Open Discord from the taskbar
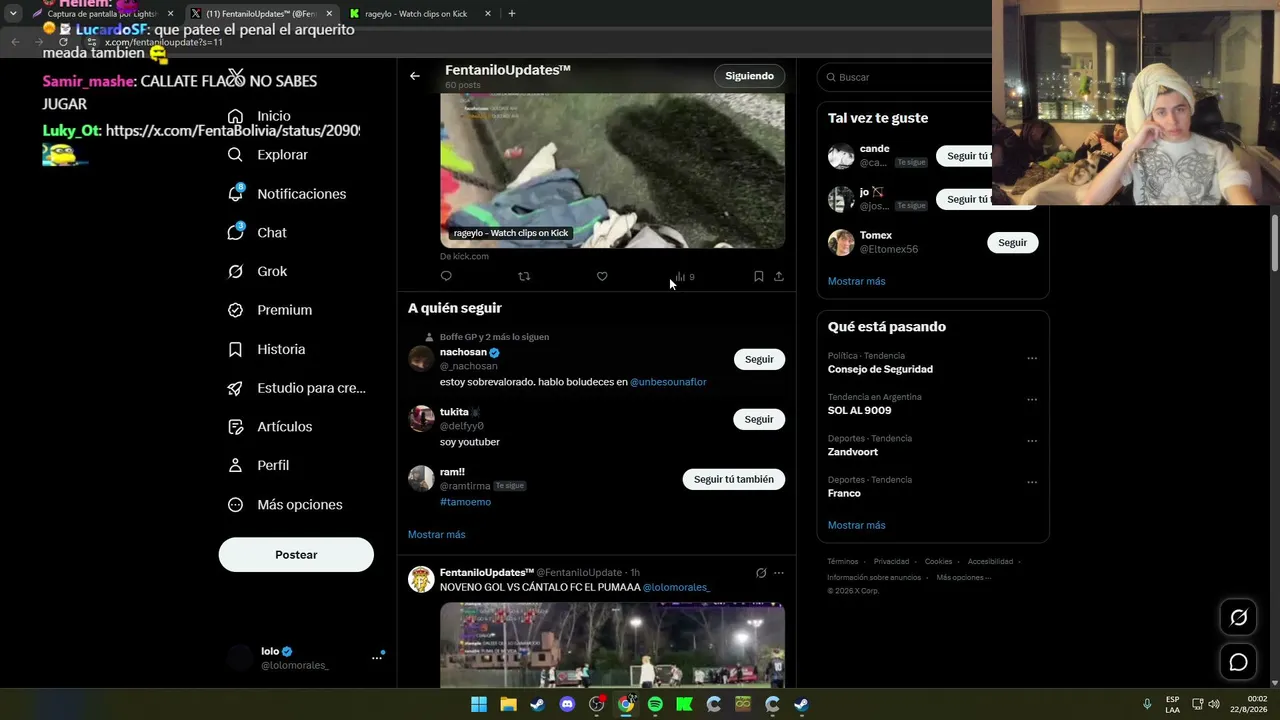Screen dimensions: 1280x720 click(568, 704)
